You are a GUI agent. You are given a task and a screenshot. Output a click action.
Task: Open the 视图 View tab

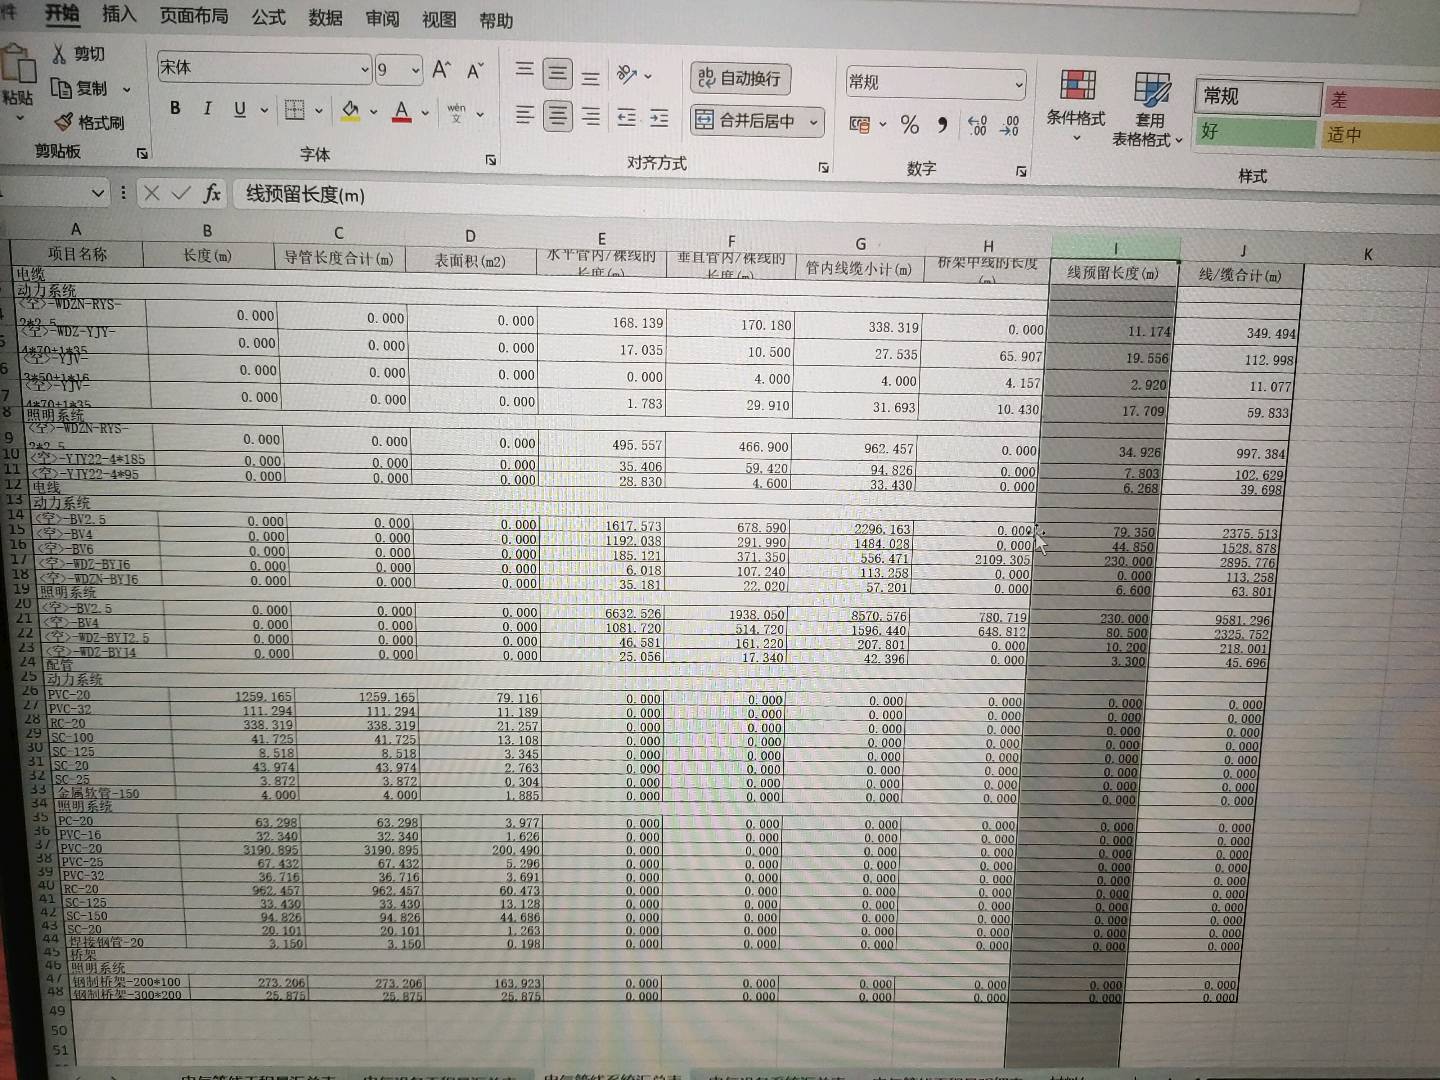(x=438, y=20)
